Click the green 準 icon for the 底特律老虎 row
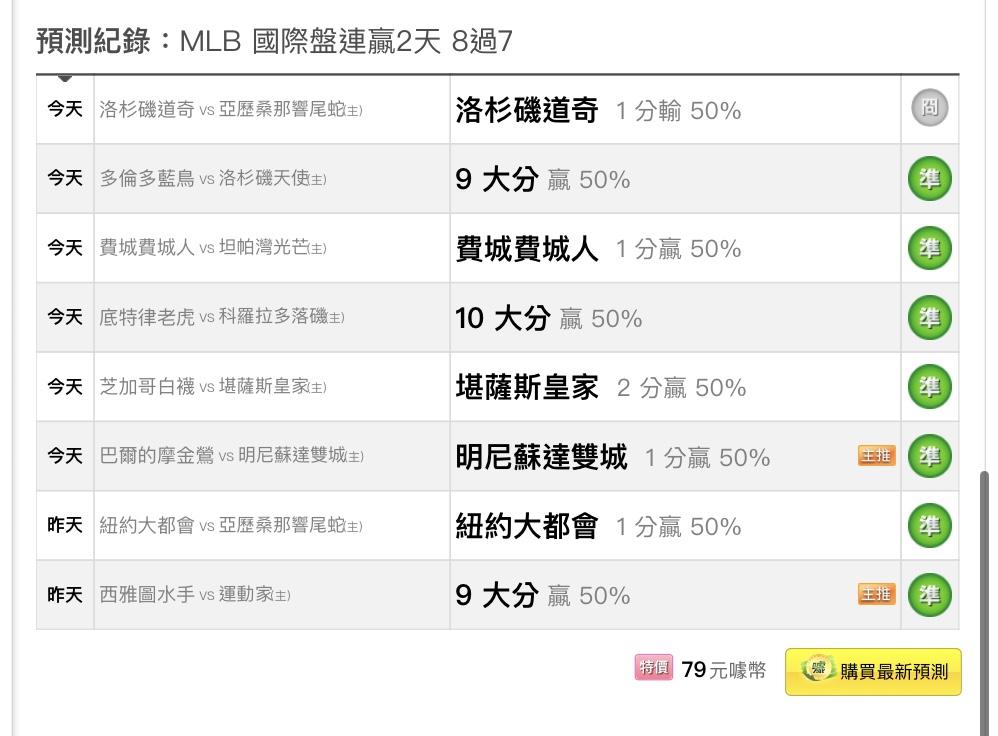This screenshot has width=998, height=736. coord(929,318)
